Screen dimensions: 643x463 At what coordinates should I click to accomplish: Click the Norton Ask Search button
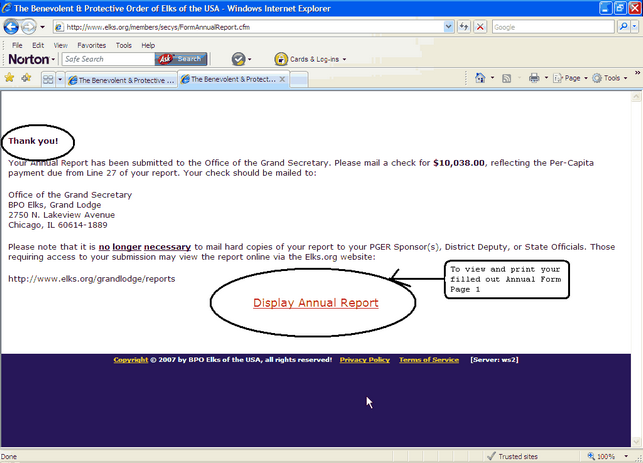pos(181,59)
